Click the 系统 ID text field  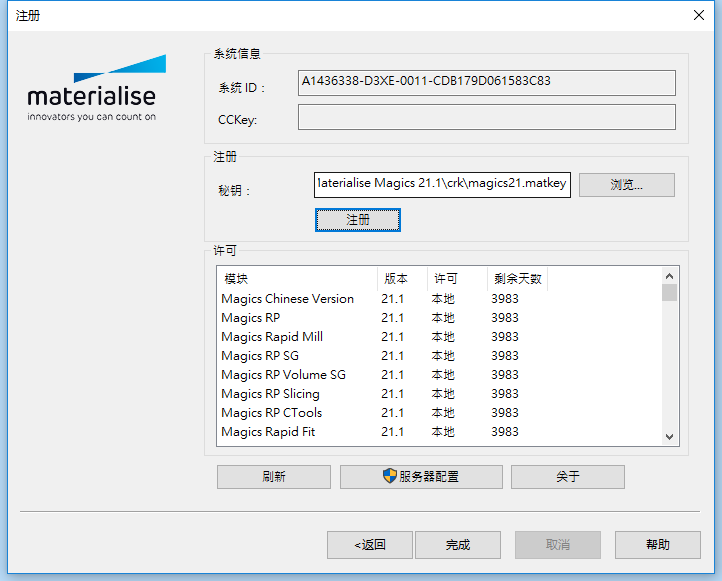(x=487, y=82)
